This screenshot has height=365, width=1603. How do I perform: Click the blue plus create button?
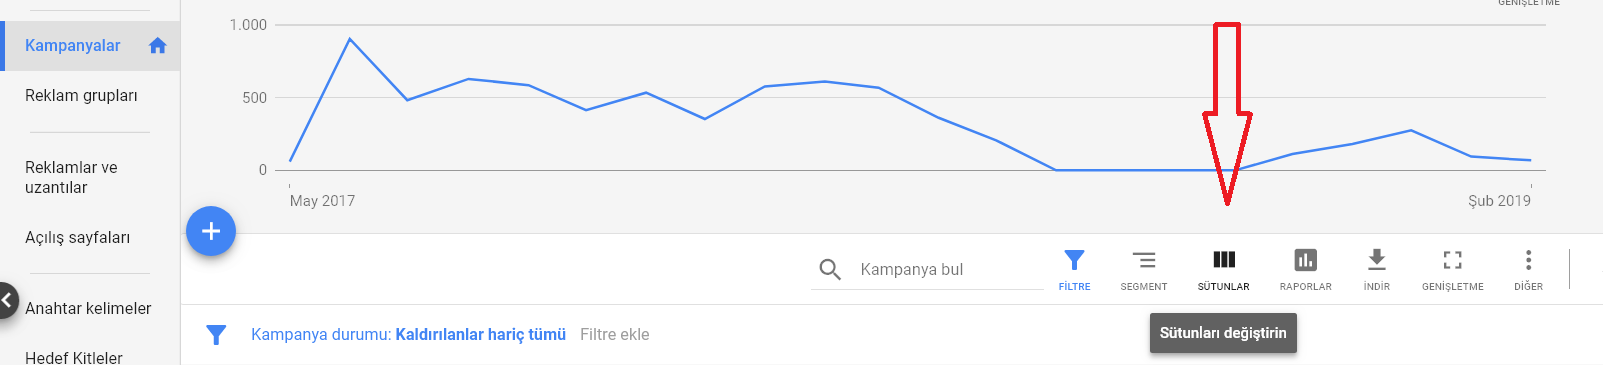point(211,231)
